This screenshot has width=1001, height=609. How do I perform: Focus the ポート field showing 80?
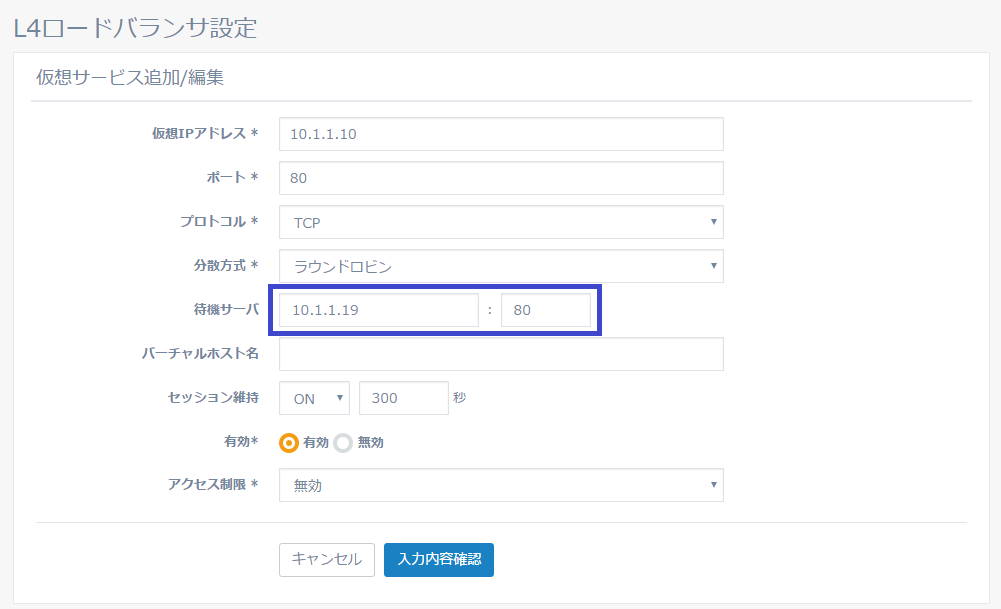[x=500, y=178]
